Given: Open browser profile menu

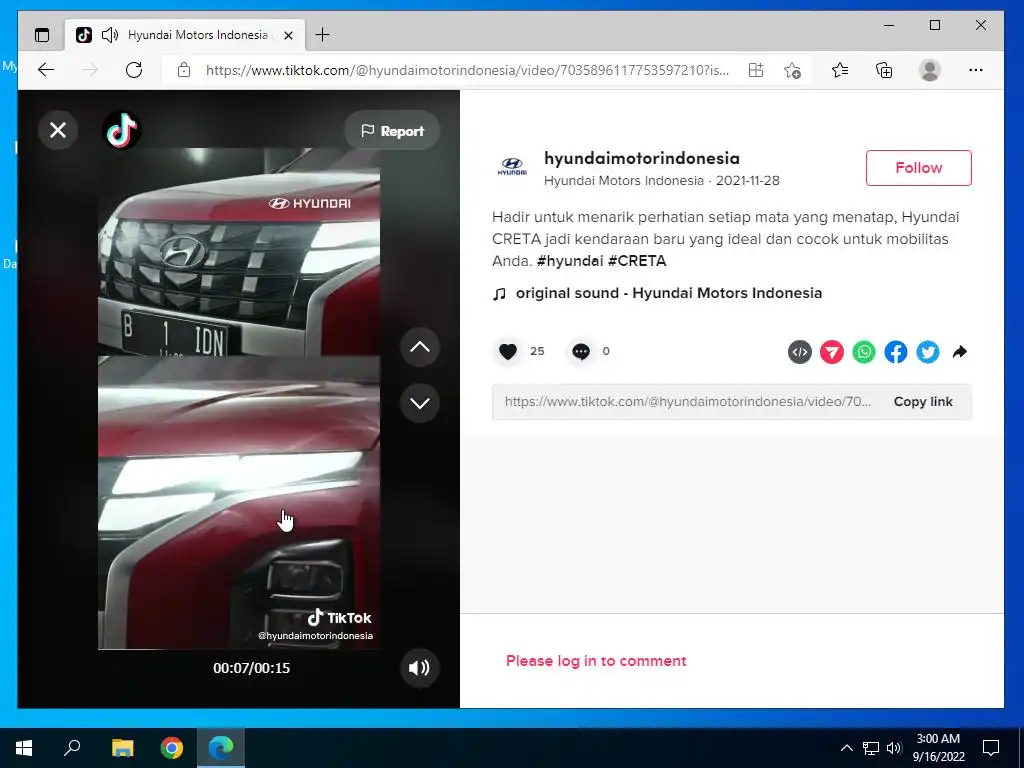Looking at the screenshot, I should (929, 70).
